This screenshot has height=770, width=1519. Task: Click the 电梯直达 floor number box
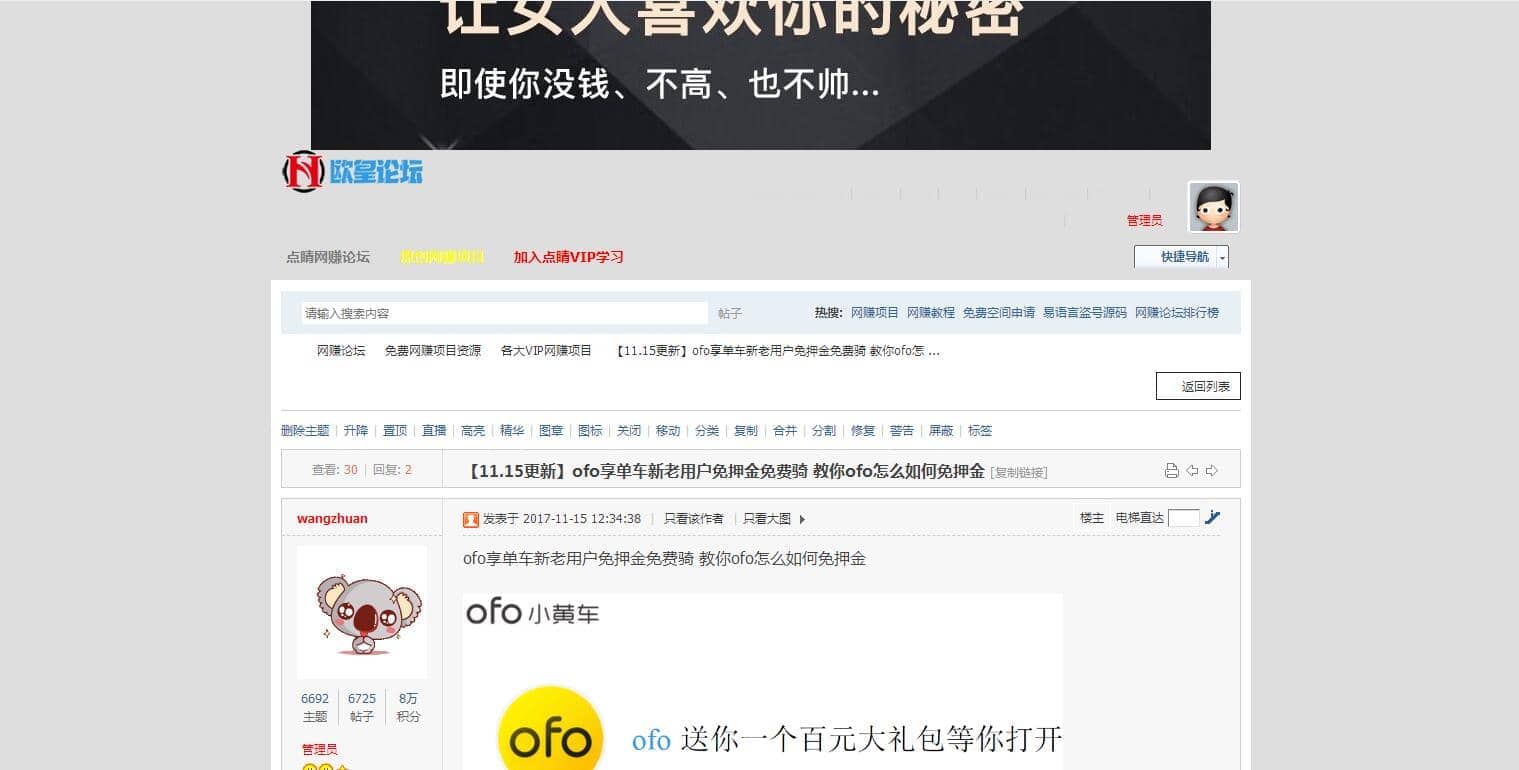pos(1184,518)
